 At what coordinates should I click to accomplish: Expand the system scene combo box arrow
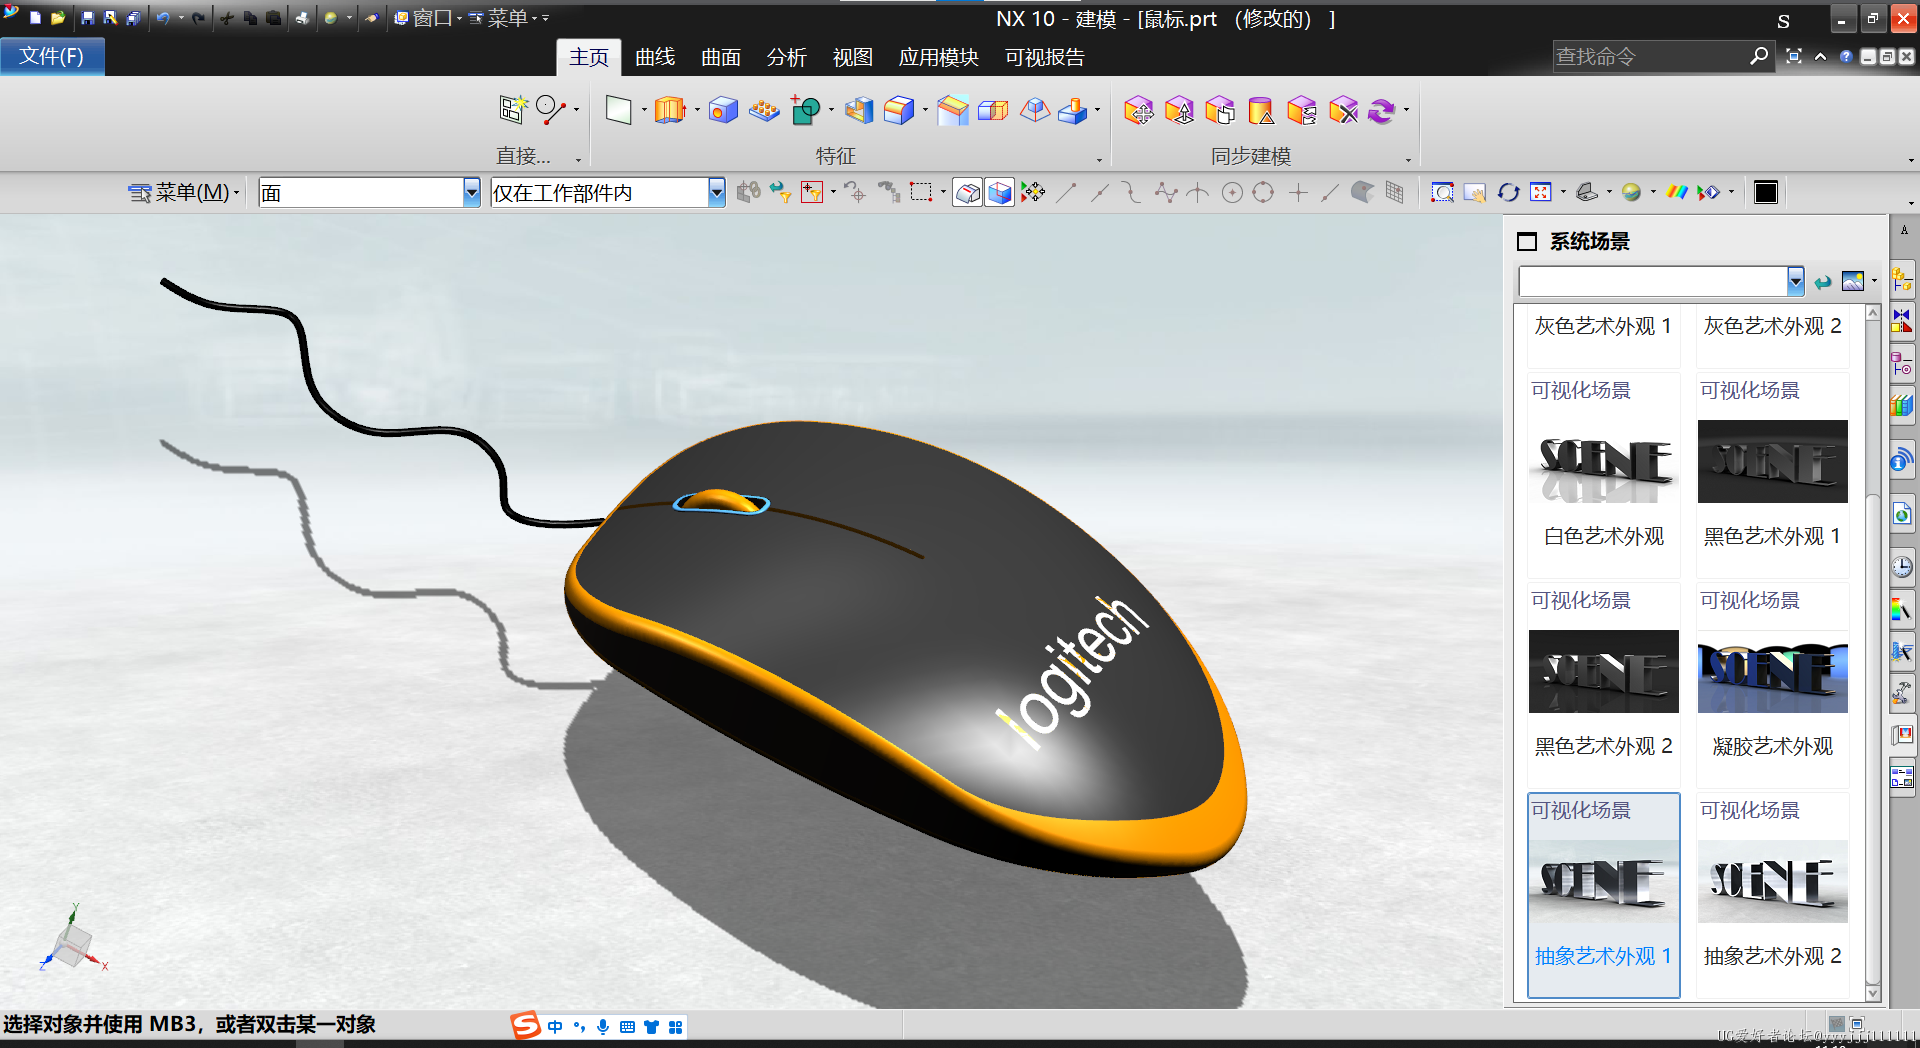click(1795, 281)
